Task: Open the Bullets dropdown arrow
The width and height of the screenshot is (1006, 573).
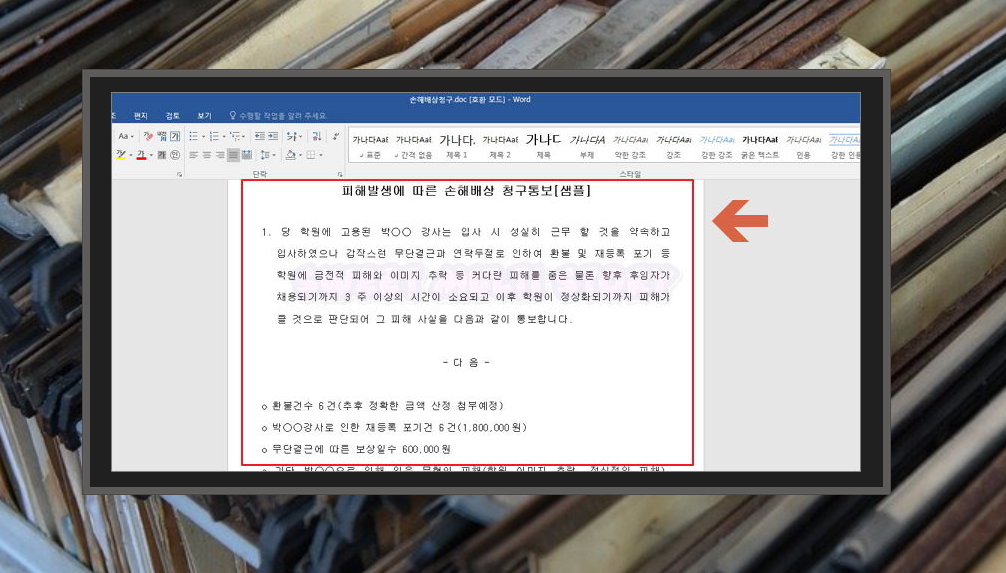Action: point(203,137)
